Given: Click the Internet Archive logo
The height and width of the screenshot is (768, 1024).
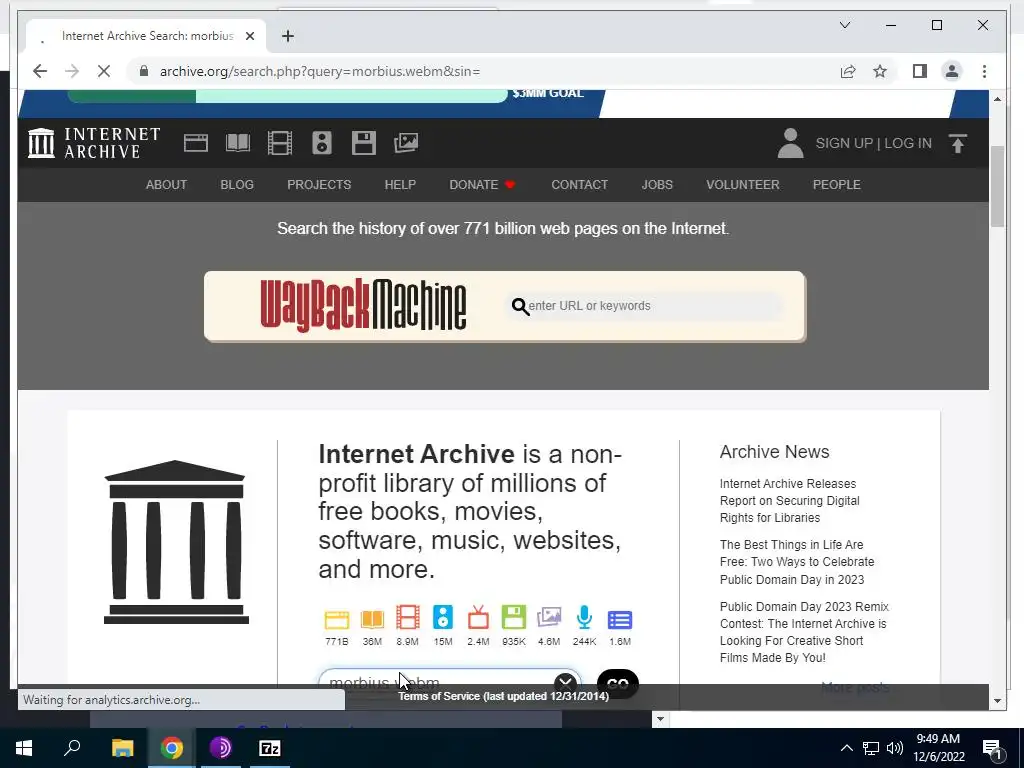Looking at the screenshot, I should [94, 143].
